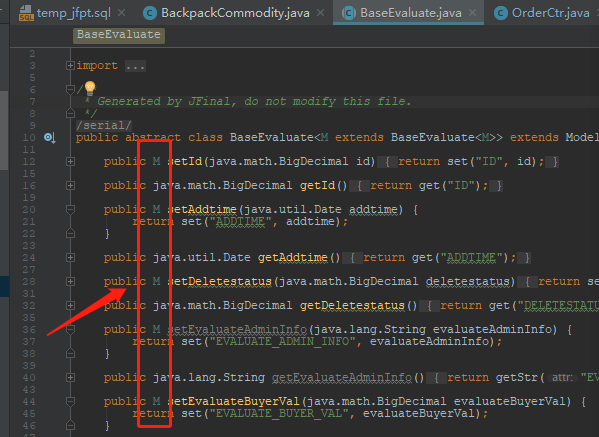This screenshot has height=437, width=599.
Task: Click the yellow light bulb intention icon
Action: coord(90,88)
